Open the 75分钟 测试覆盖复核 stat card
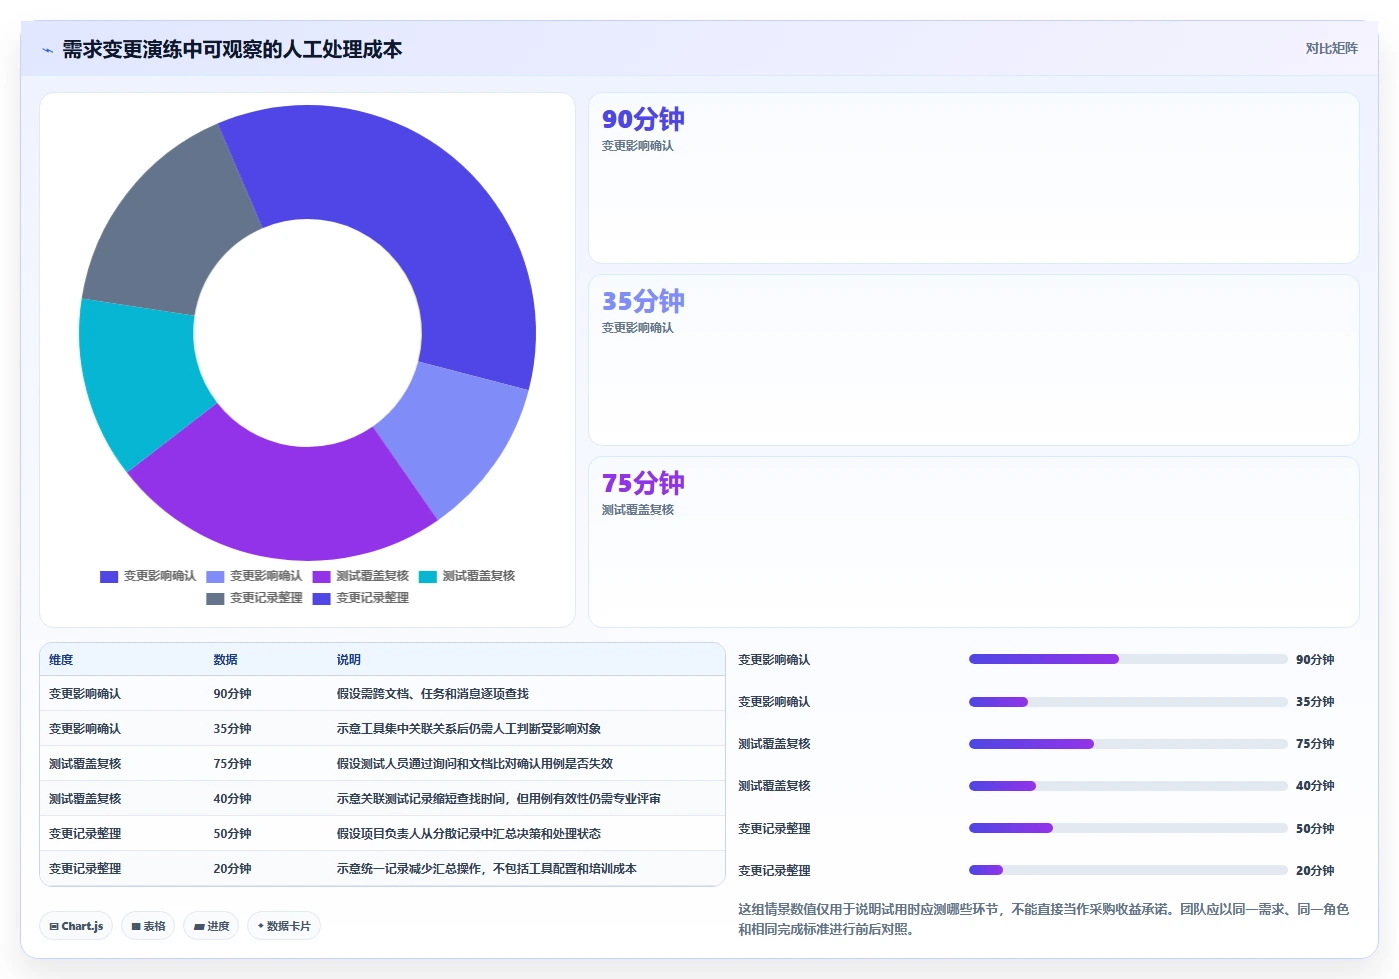The height and width of the screenshot is (979, 1399). (974, 542)
